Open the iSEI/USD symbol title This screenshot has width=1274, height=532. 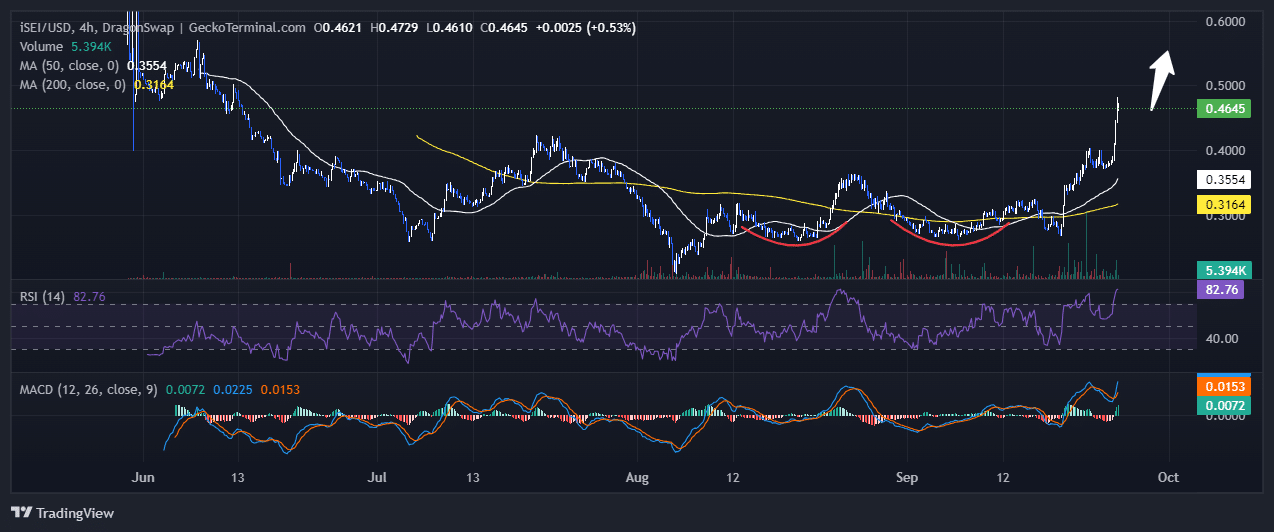[x=42, y=27]
